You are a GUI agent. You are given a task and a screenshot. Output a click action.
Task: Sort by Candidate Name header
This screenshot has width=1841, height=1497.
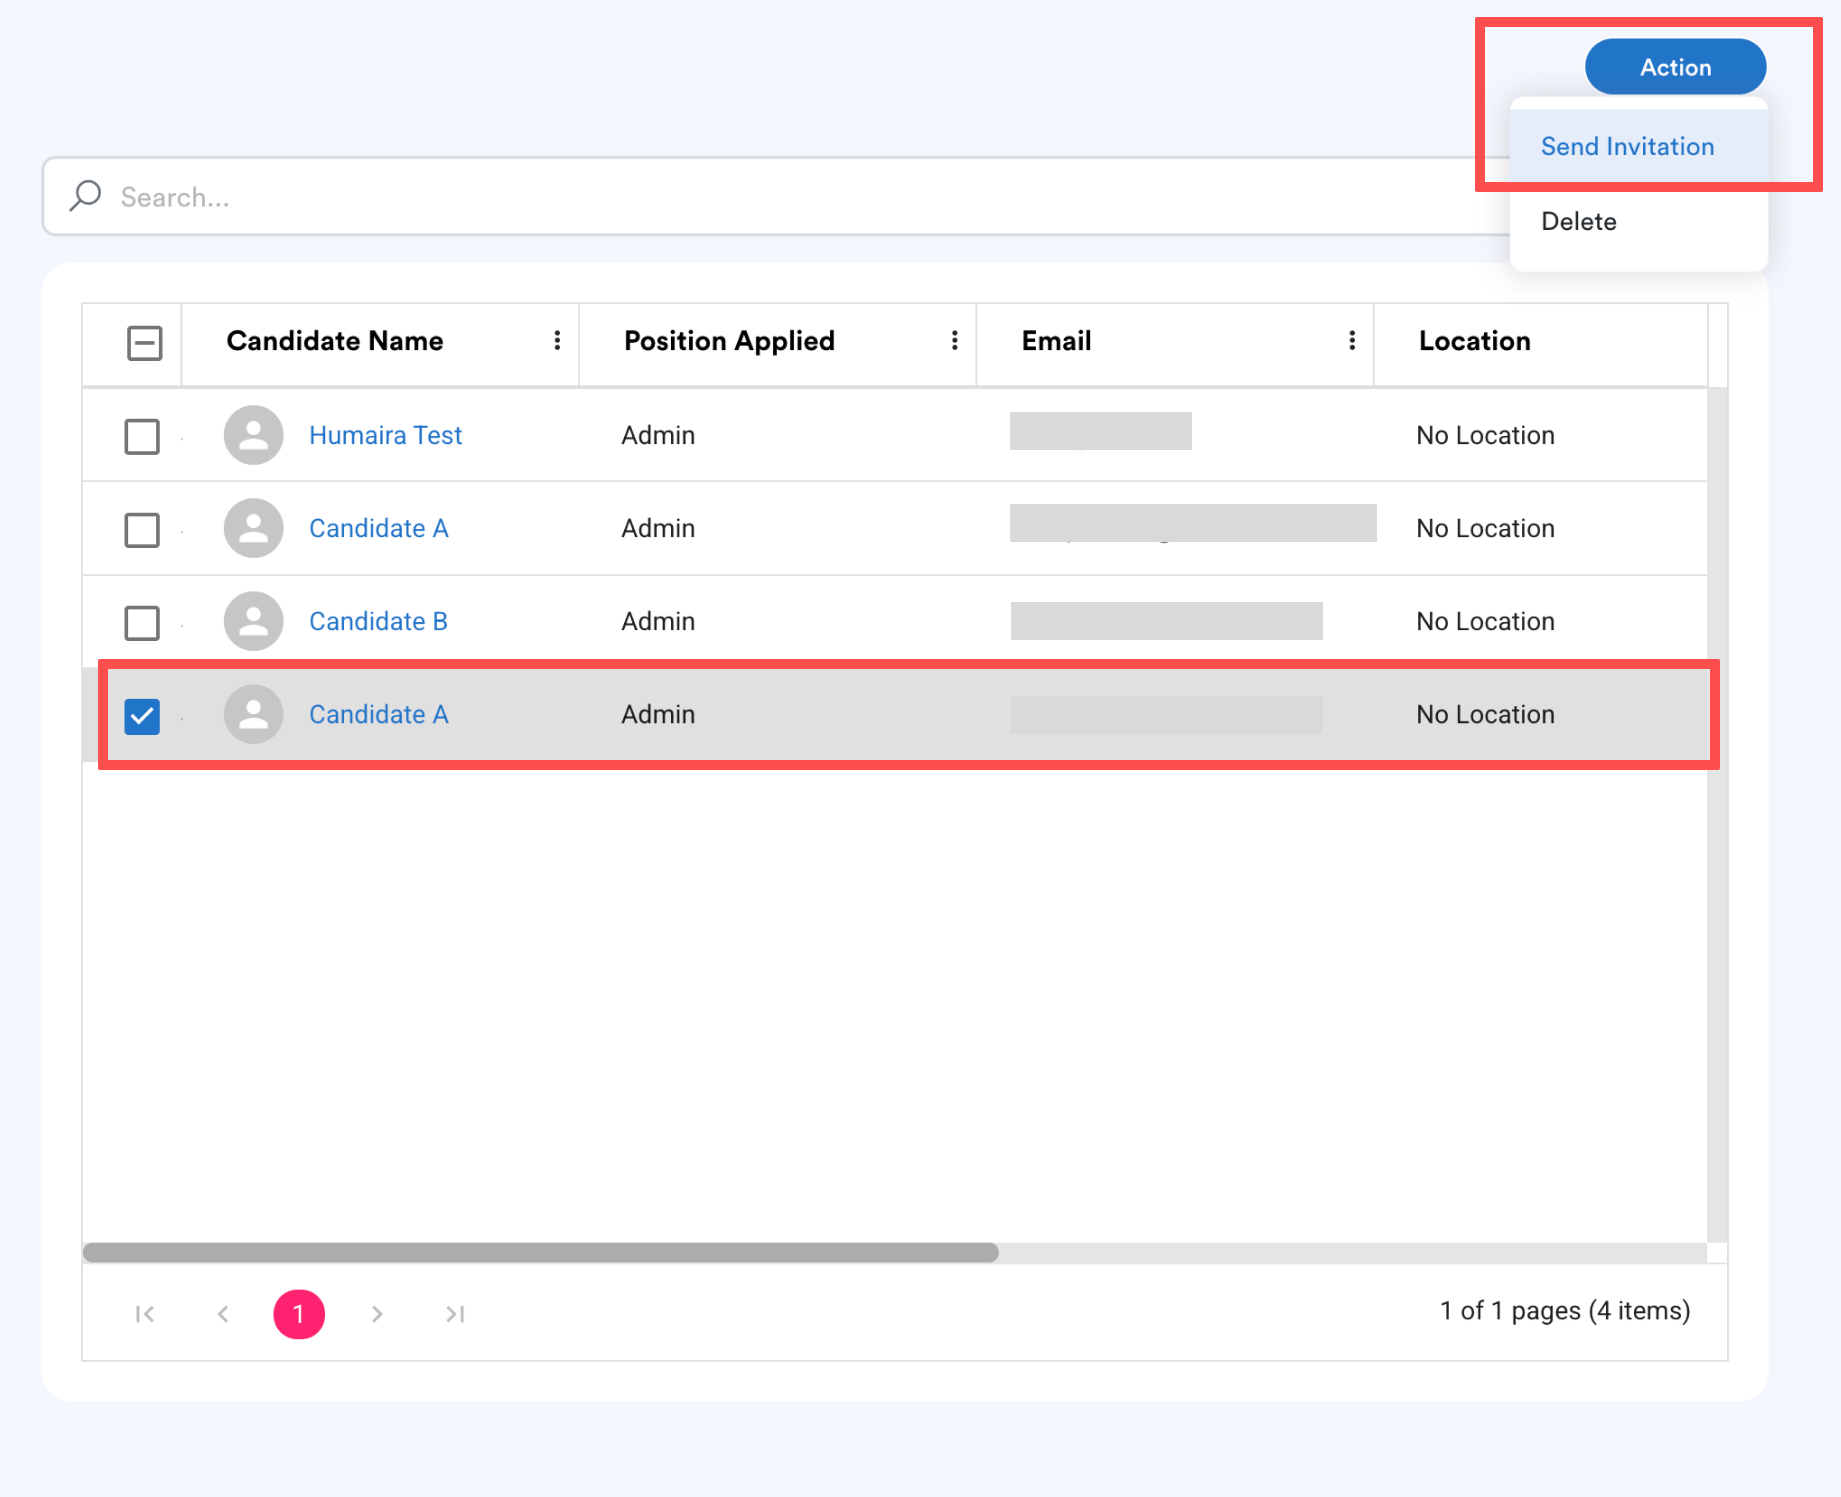pyautogui.click(x=335, y=341)
